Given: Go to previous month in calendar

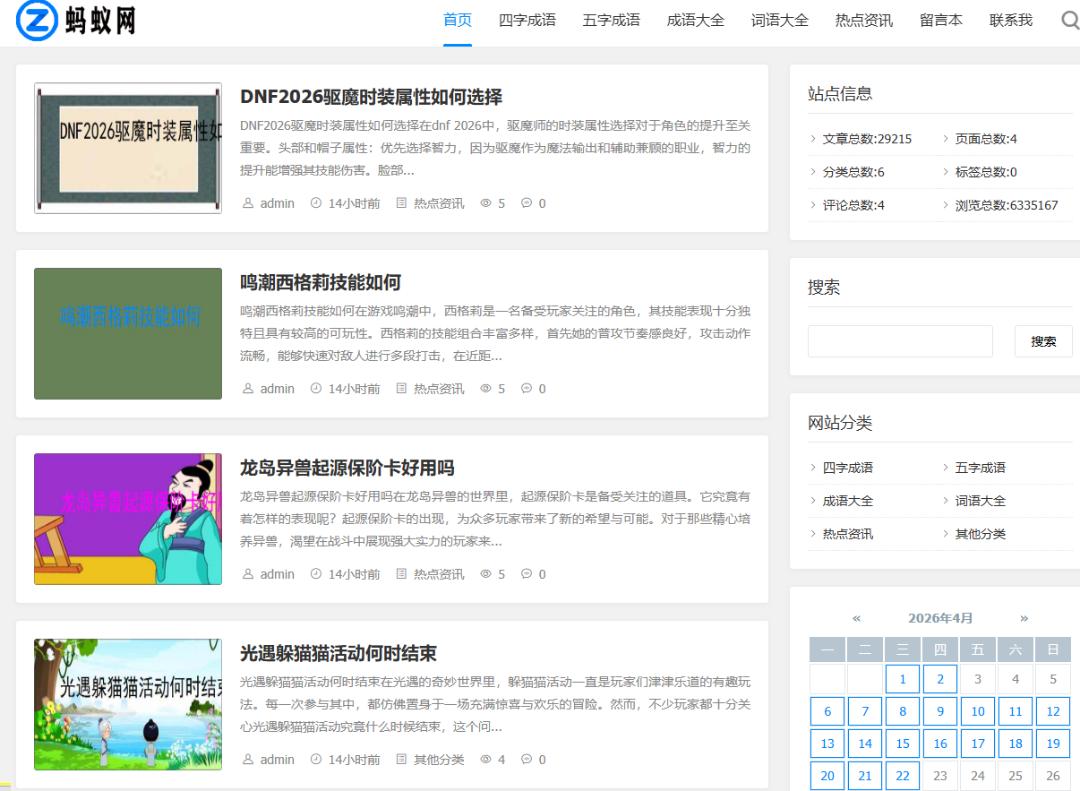Looking at the screenshot, I should point(856,618).
